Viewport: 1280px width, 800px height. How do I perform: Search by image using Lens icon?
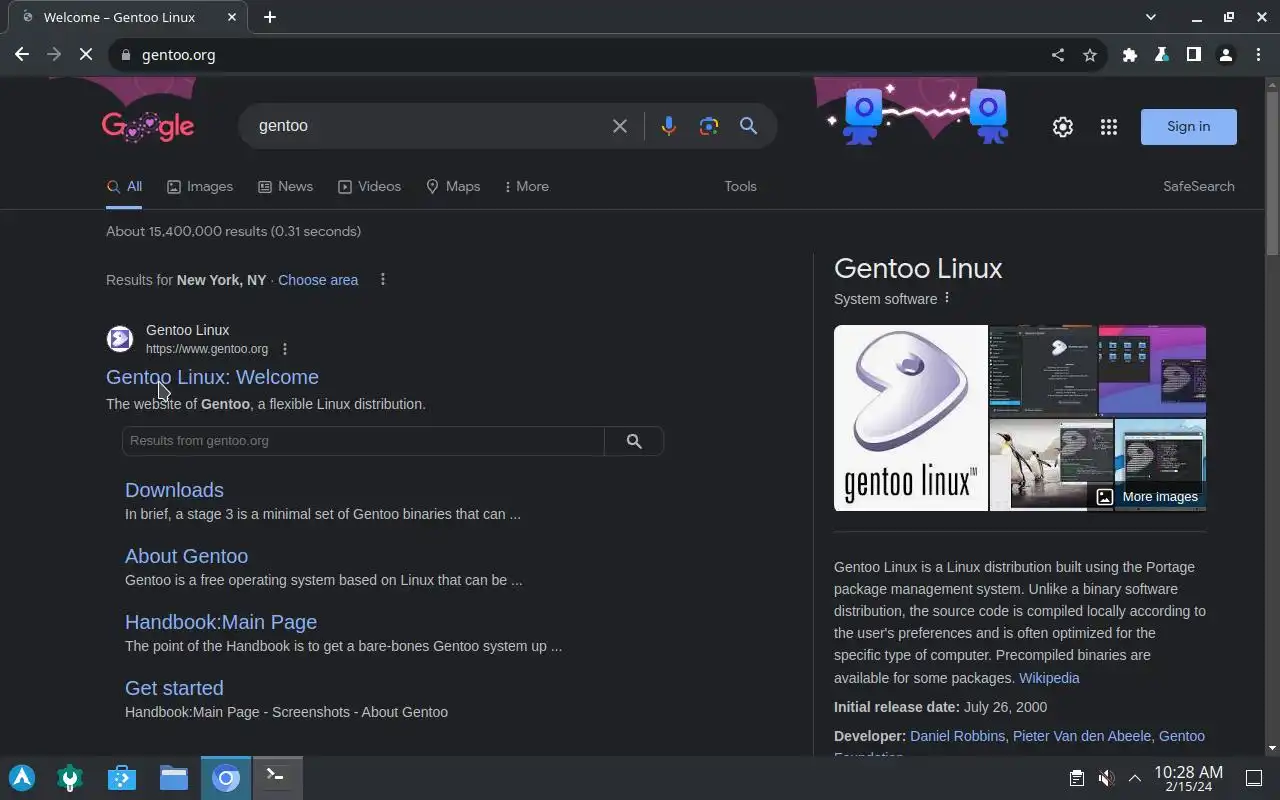[x=709, y=126]
